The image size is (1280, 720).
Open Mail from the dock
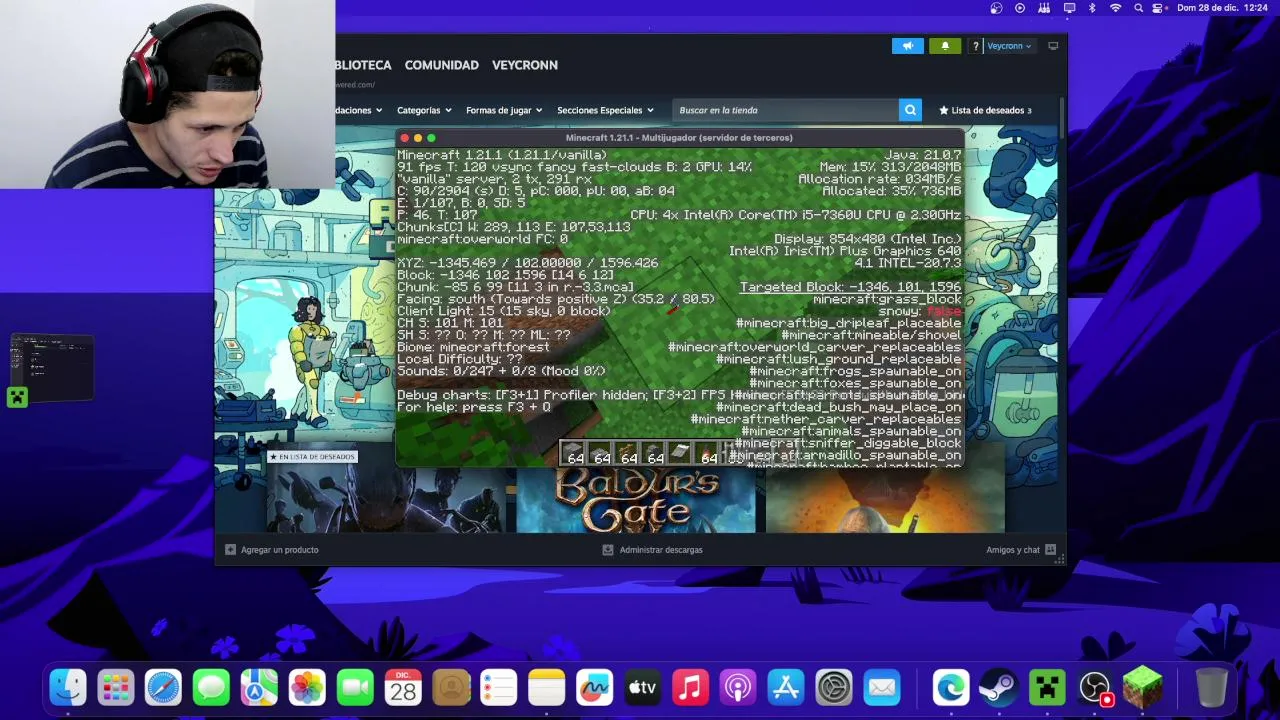(882, 688)
